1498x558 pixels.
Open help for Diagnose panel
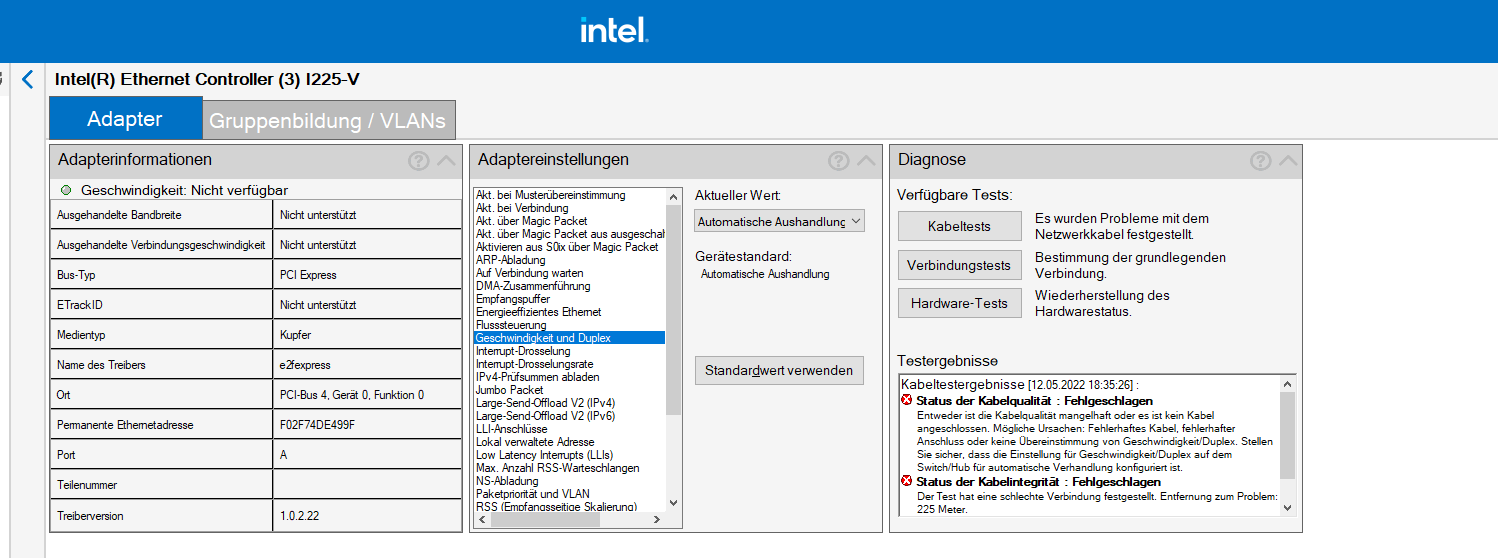coord(1260,161)
